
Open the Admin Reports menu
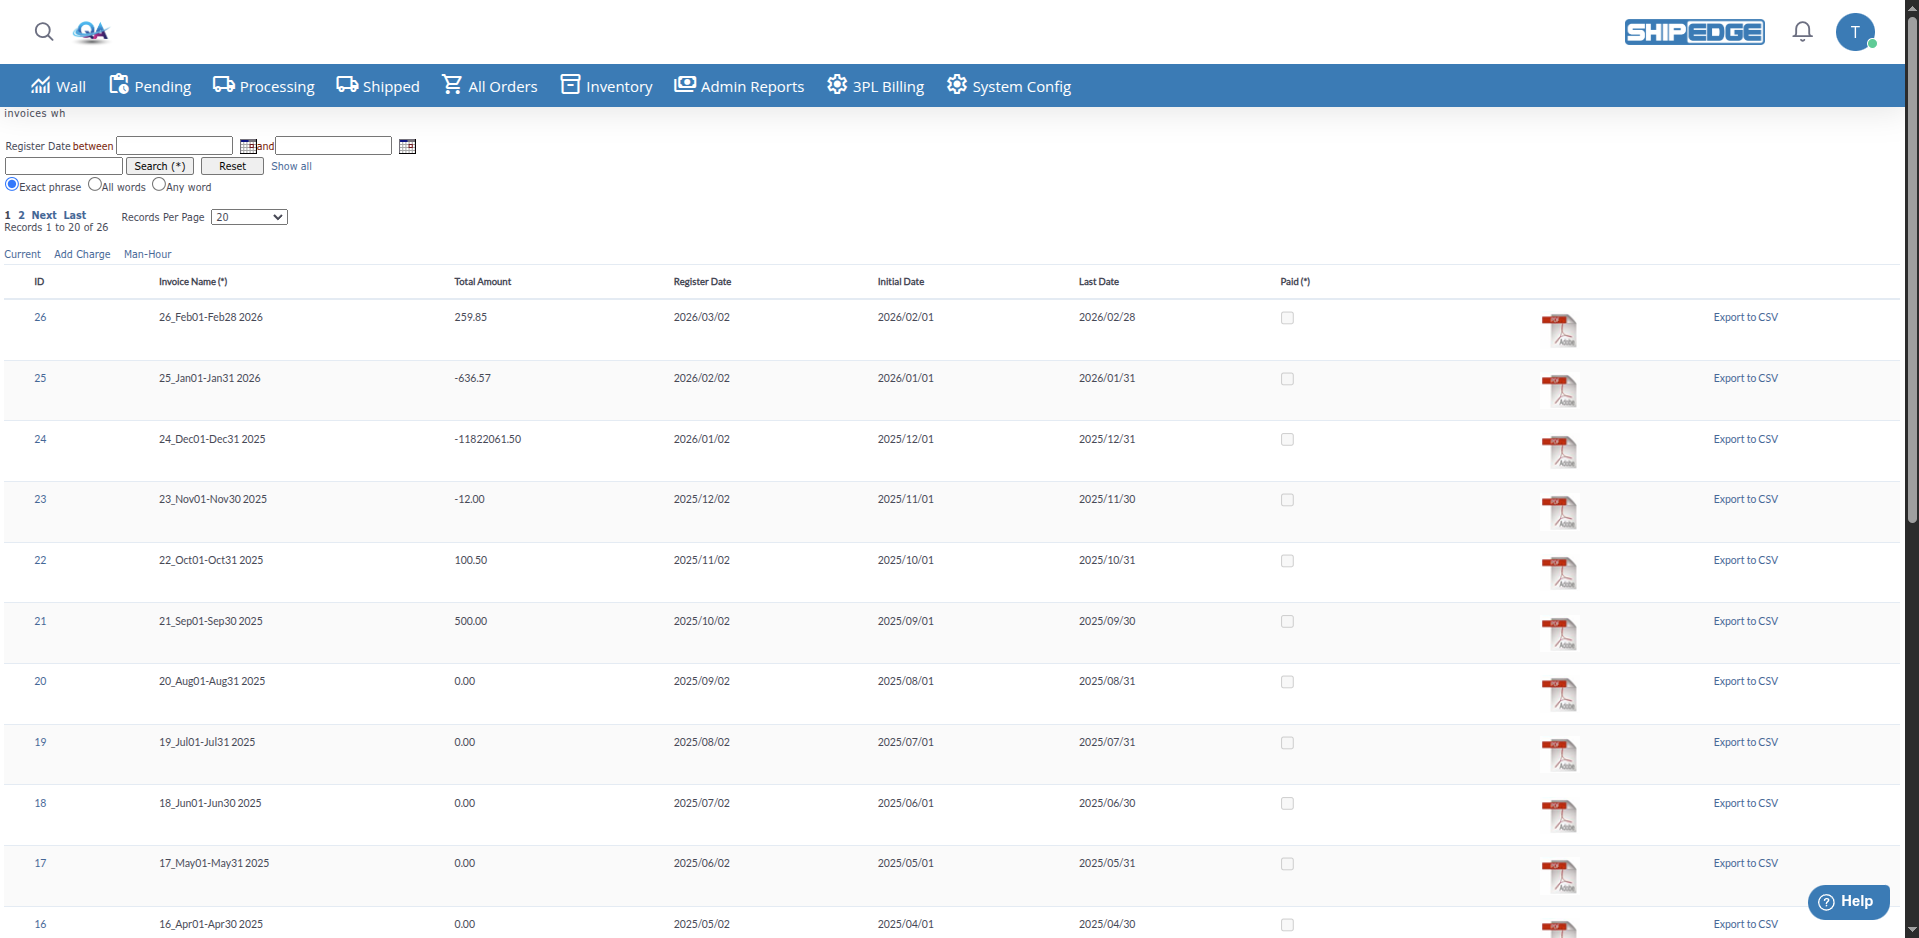739,86
